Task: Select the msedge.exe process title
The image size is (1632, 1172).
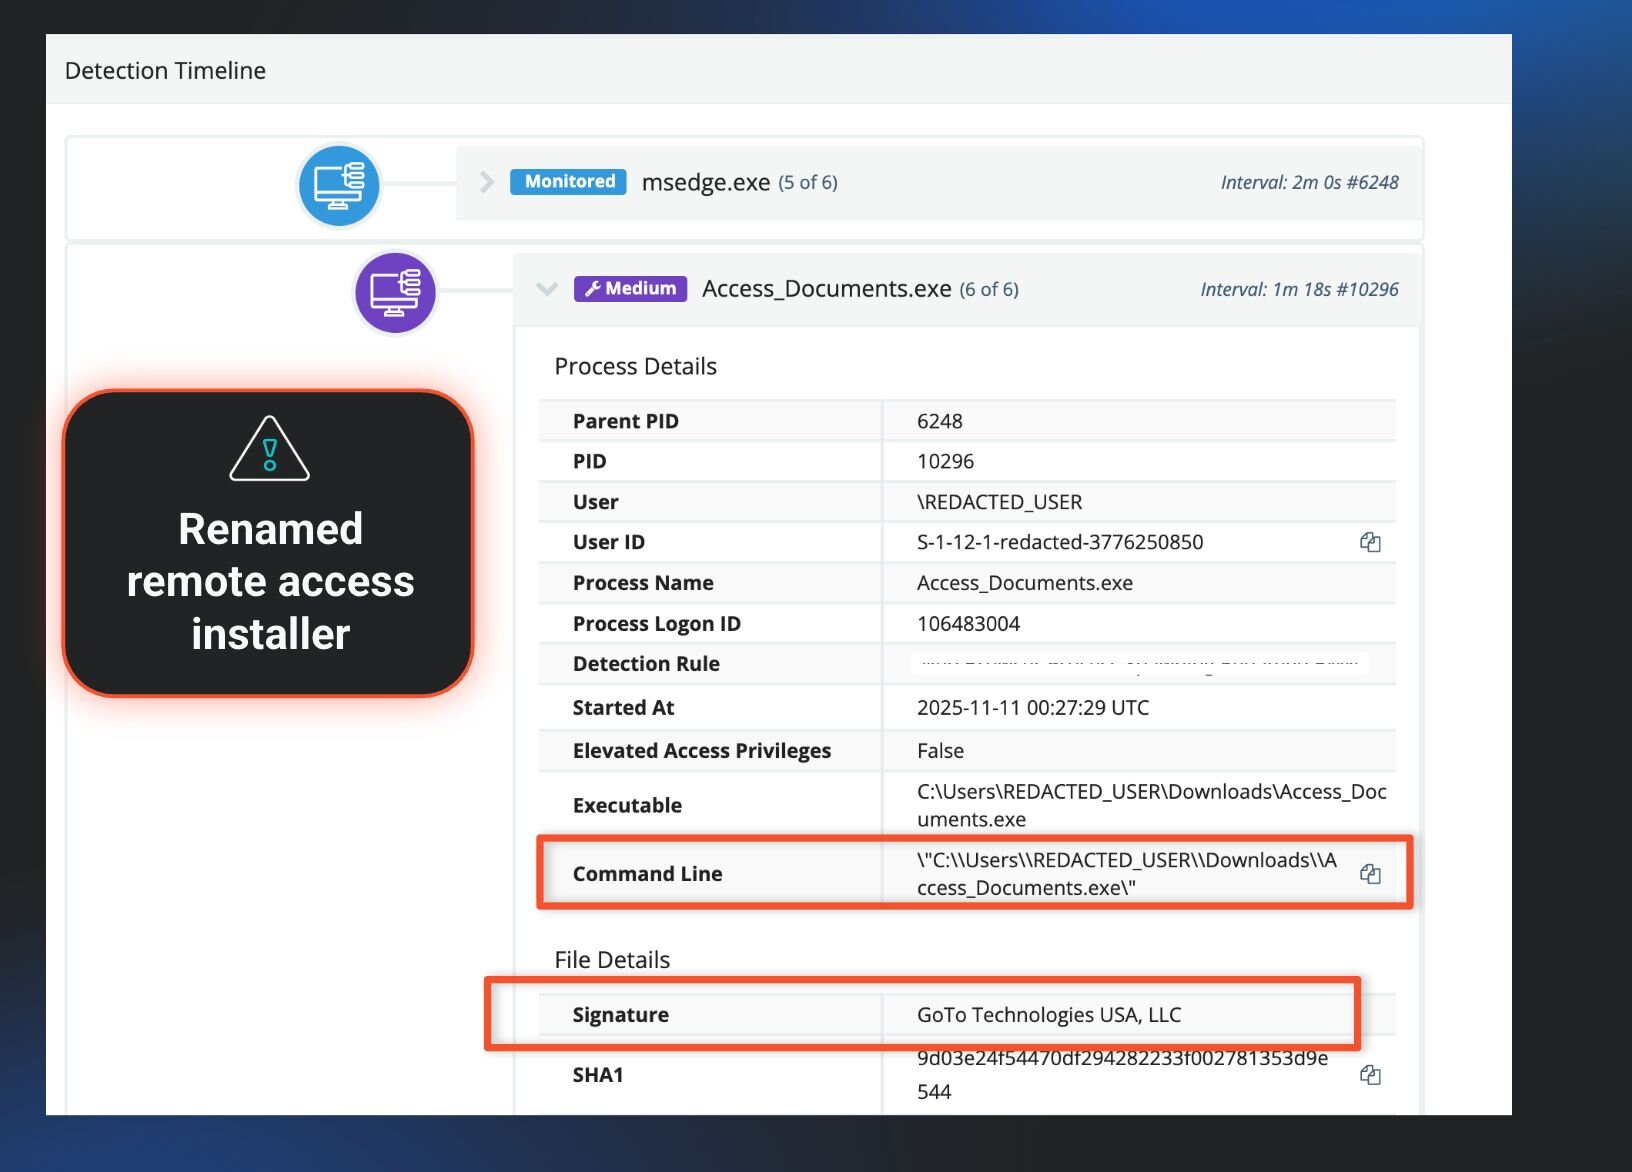Action: coord(705,182)
